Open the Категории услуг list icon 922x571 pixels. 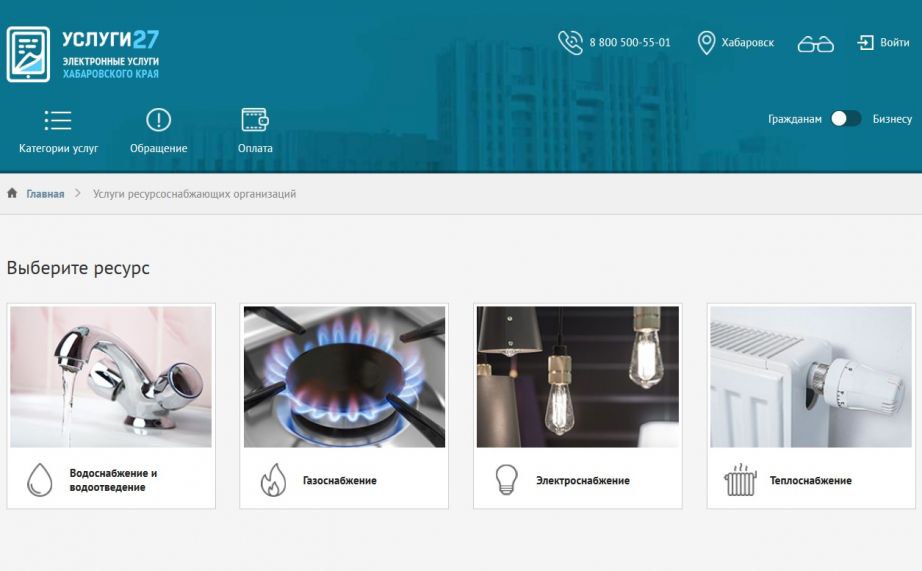coord(58,120)
